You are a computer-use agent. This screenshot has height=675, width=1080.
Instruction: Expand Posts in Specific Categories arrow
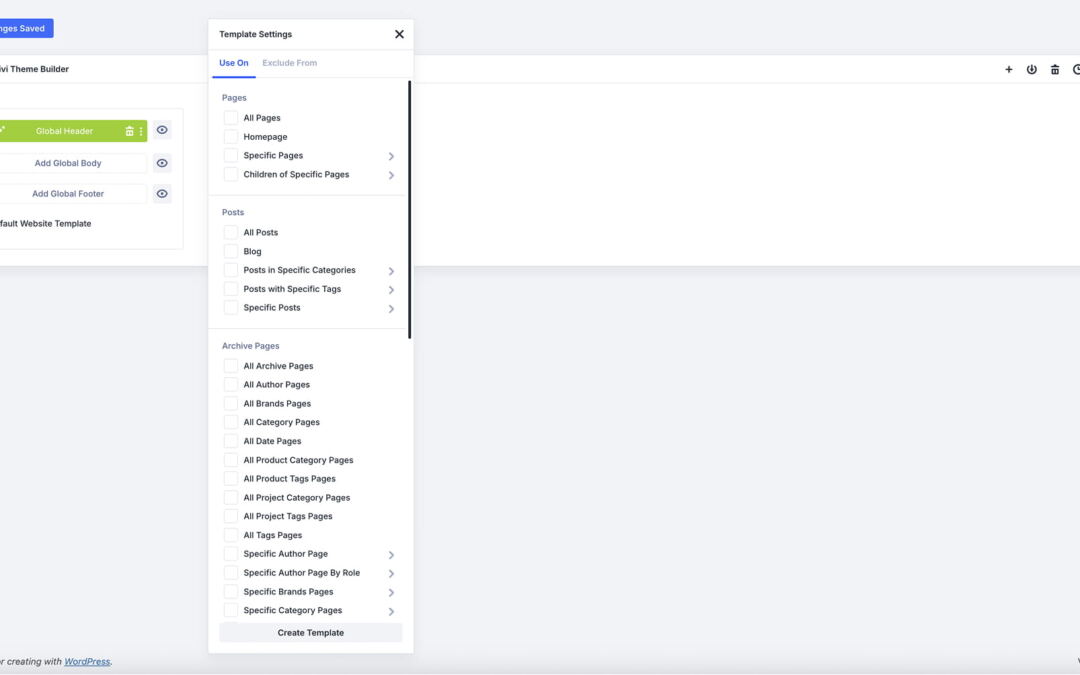click(x=391, y=271)
